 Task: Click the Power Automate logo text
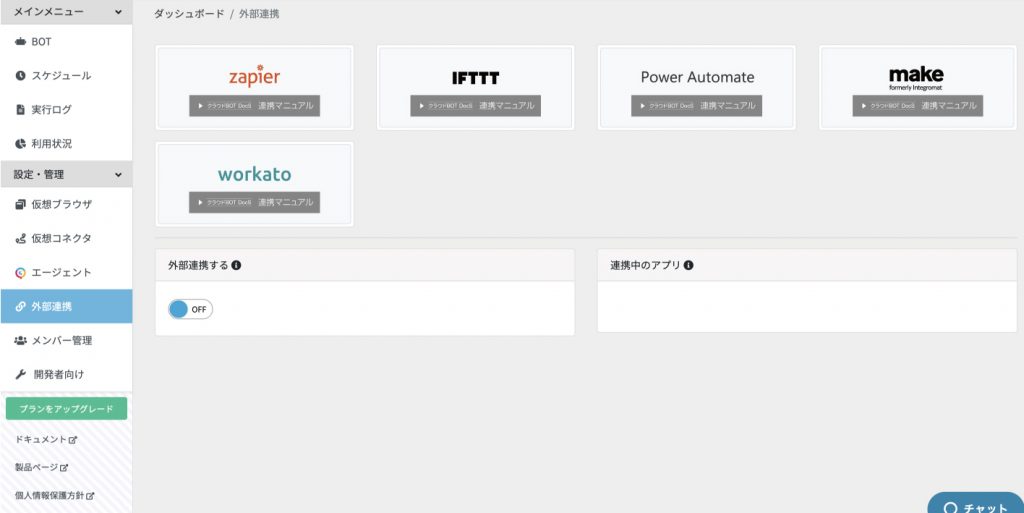pos(697,78)
